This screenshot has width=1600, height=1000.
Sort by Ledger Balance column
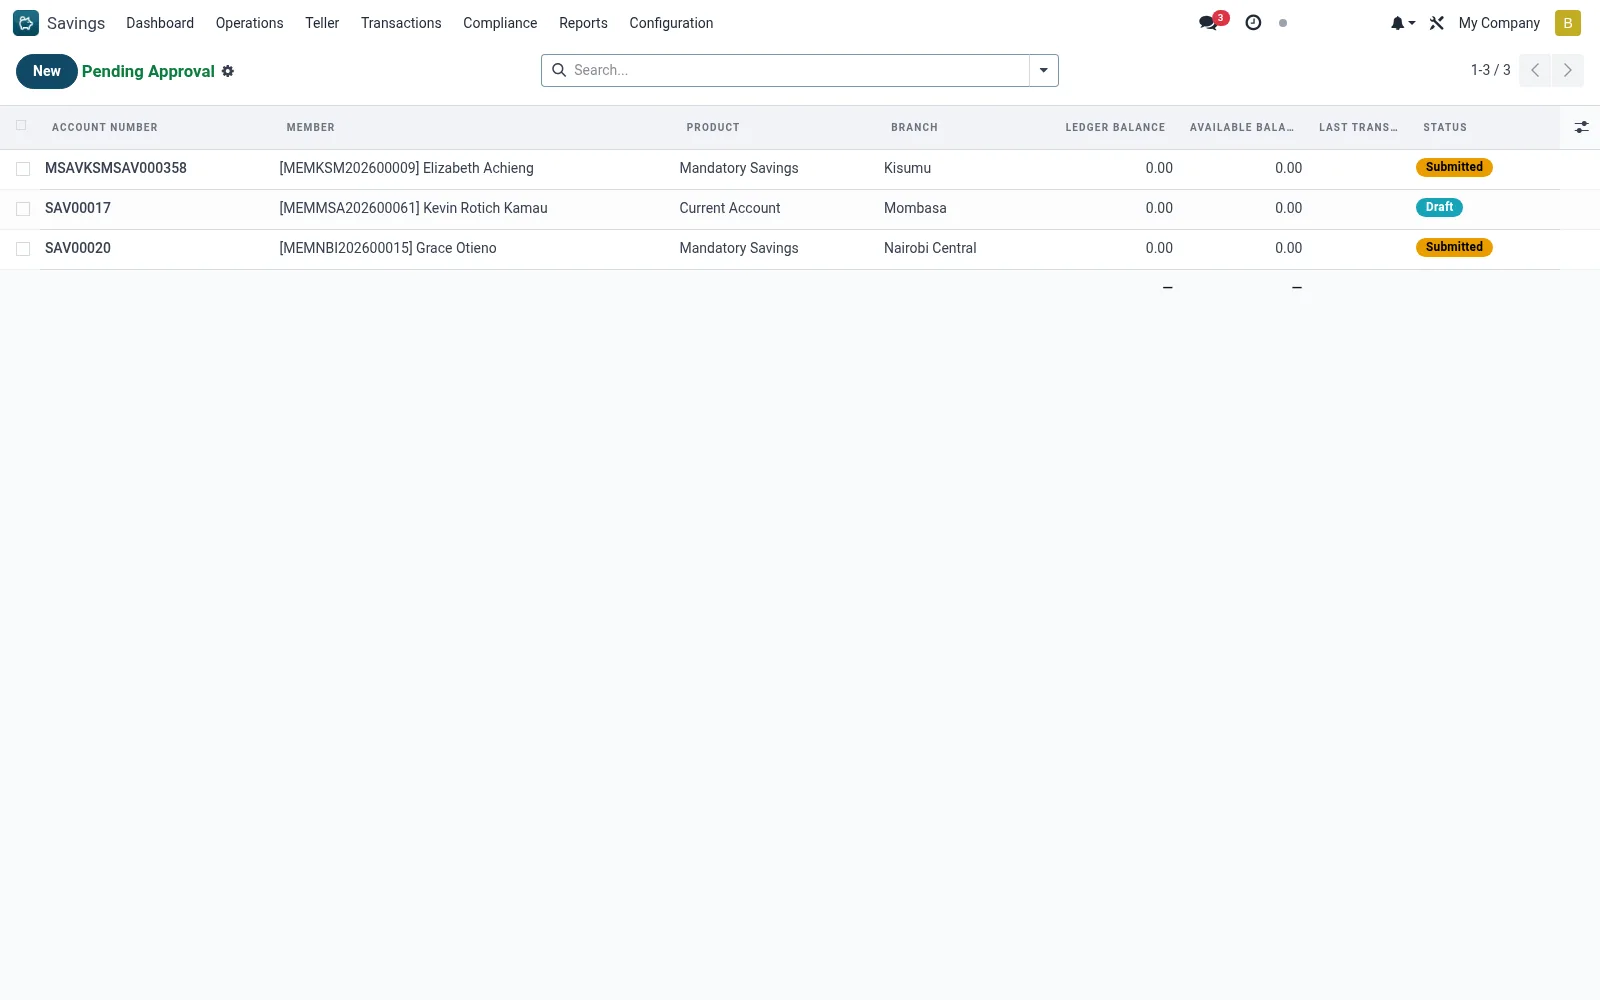1115,127
